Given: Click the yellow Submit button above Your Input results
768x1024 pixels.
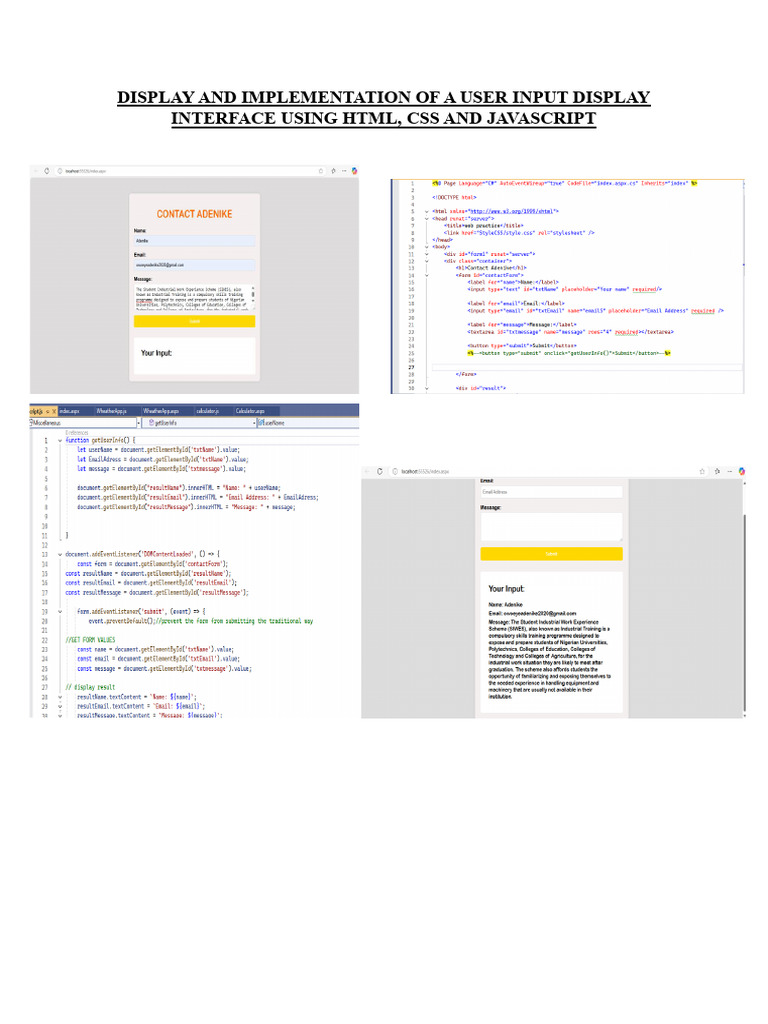Looking at the screenshot, I should pyautogui.click(x=552, y=553).
